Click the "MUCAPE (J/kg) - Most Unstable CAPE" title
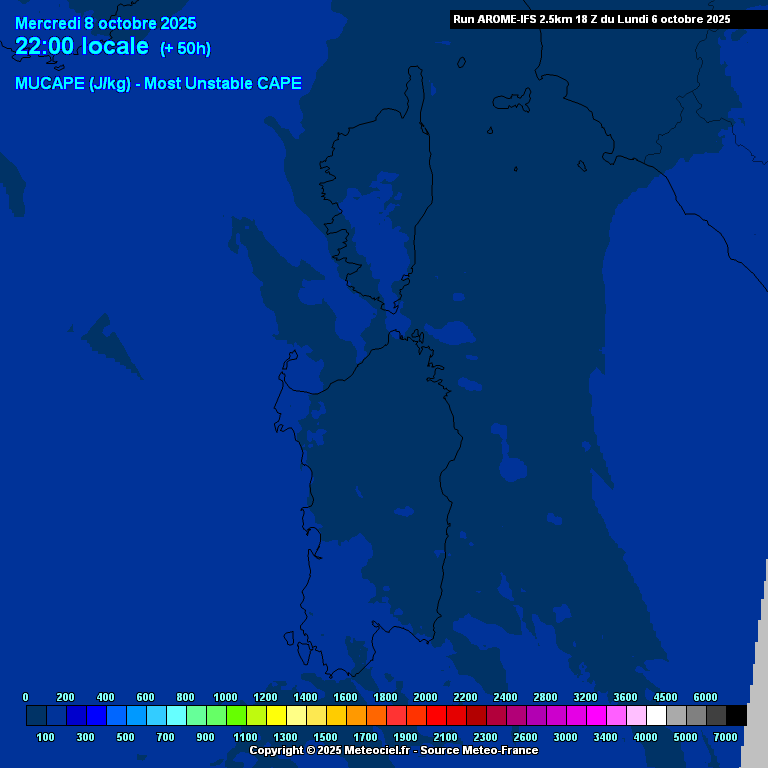This screenshot has width=768, height=768. [x=158, y=84]
